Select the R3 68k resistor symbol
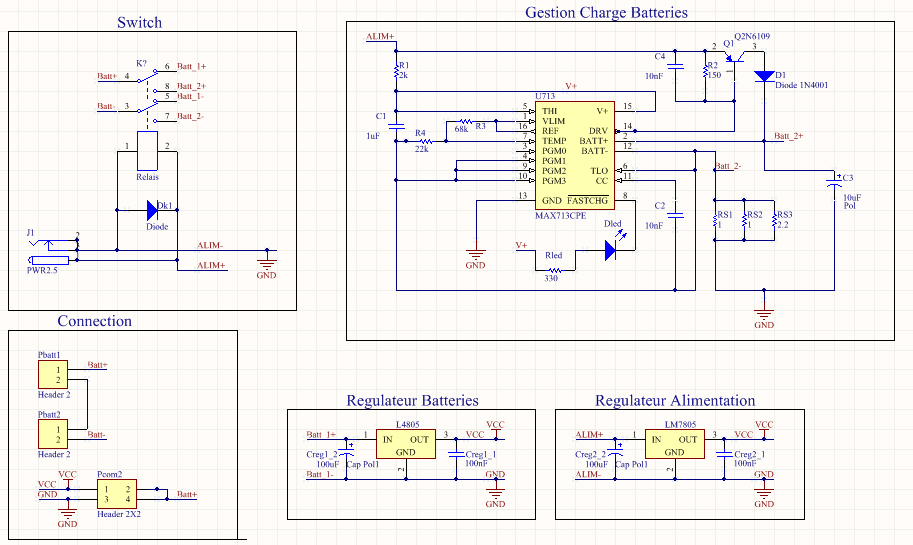Viewport: 913px width, 545px height. point(466,121)
